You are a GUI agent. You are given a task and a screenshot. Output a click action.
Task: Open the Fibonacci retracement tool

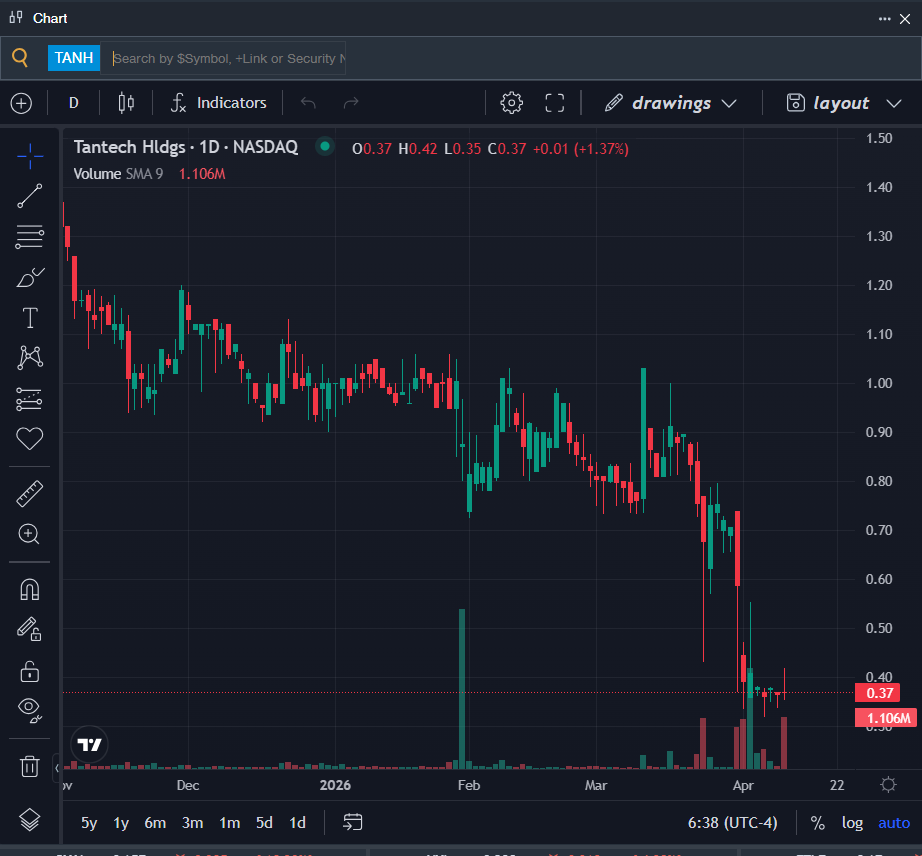(30, 237)
